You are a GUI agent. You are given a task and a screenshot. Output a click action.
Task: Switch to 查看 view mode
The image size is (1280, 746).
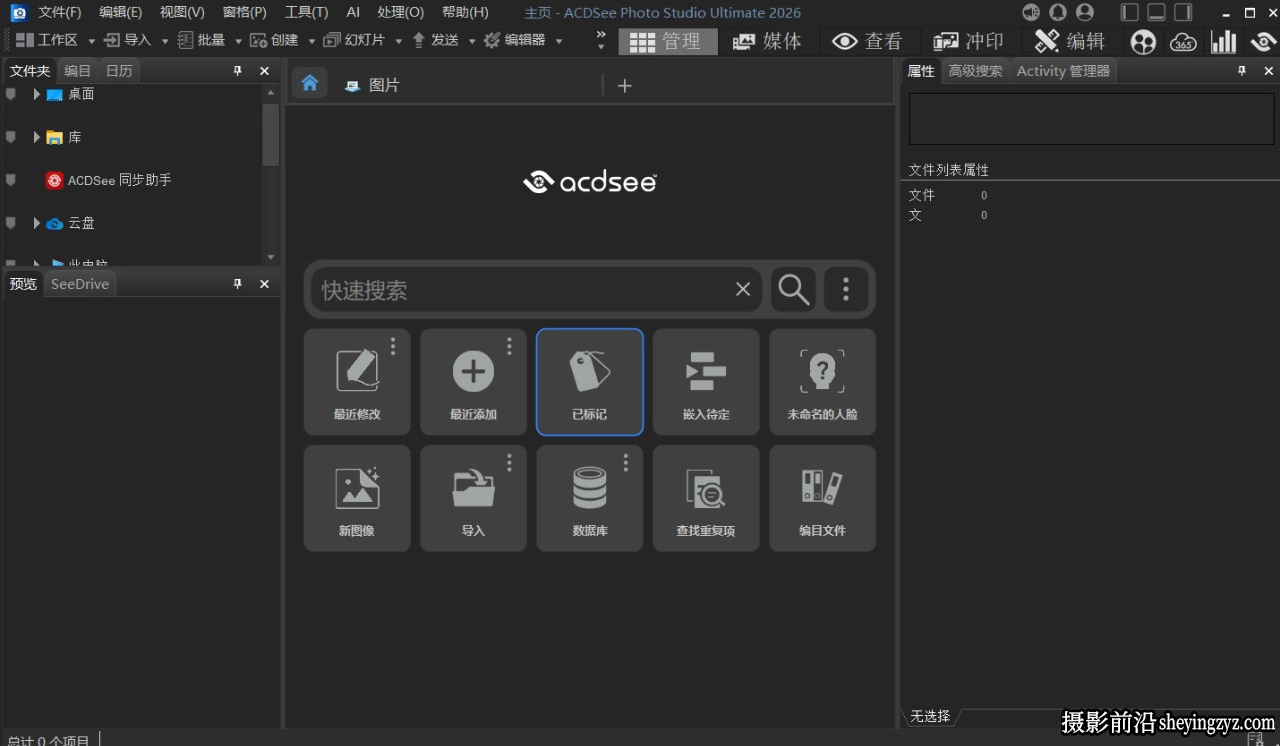coord(867,41)
